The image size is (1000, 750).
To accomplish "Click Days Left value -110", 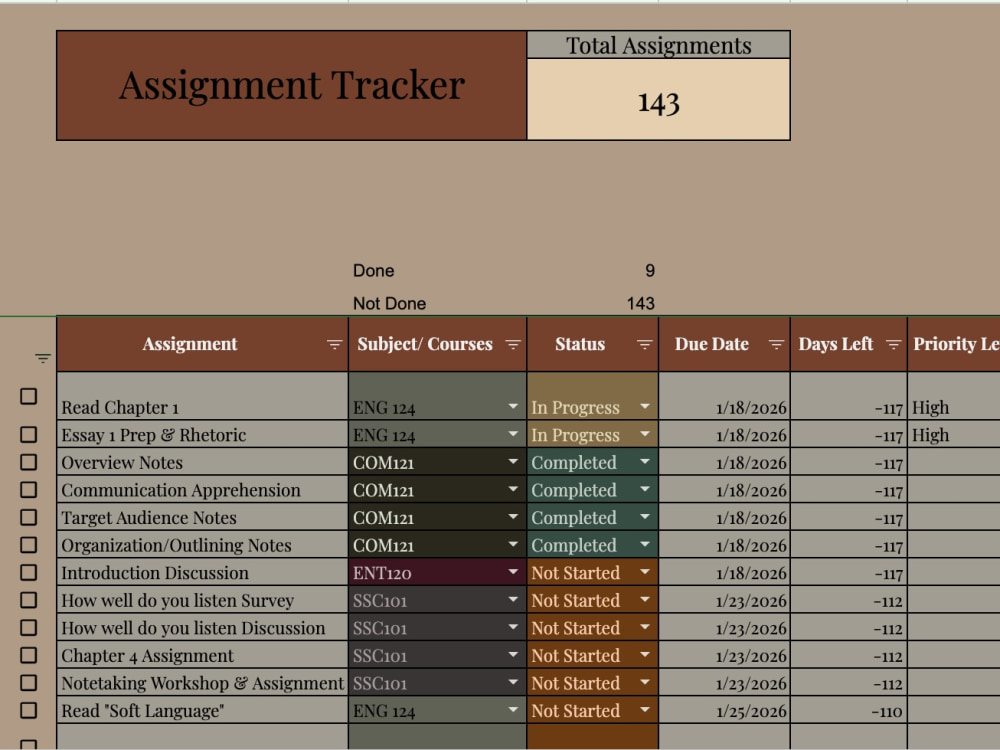I will pos(848,710).
